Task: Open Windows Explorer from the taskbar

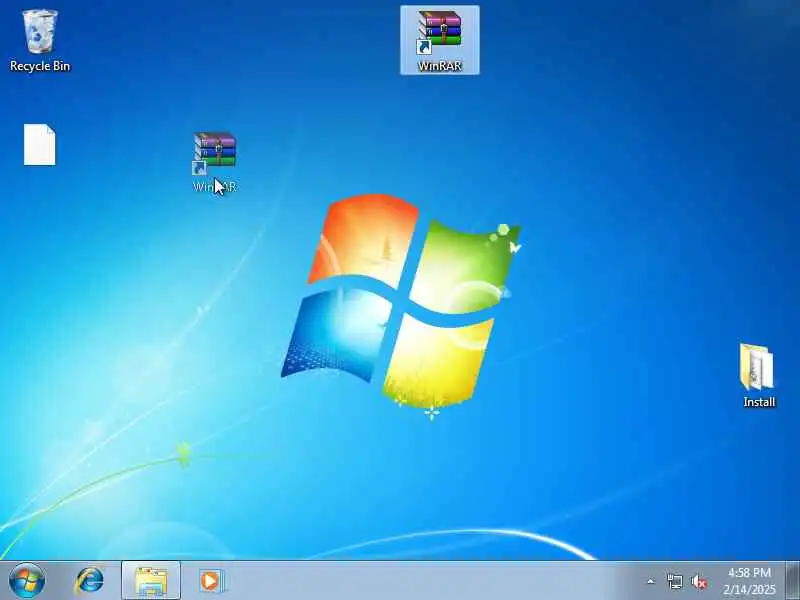Action: click(151, 581)
